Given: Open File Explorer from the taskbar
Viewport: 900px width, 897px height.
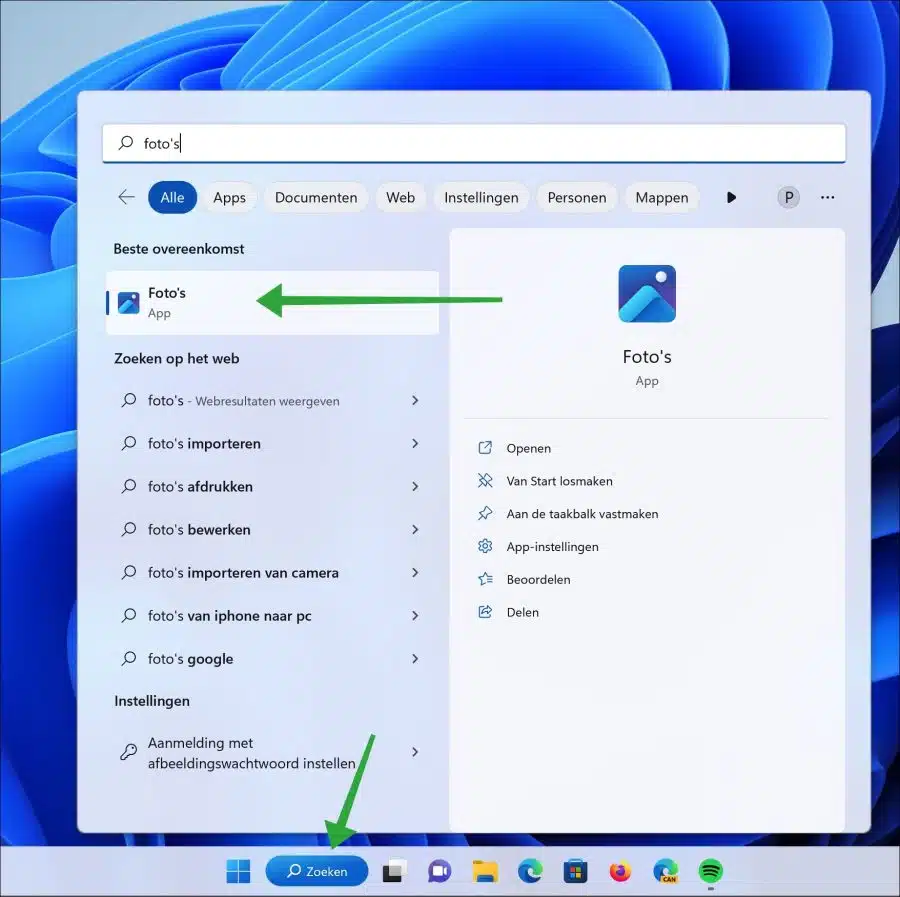Looking at the screenshot, I should coord(485,871).
